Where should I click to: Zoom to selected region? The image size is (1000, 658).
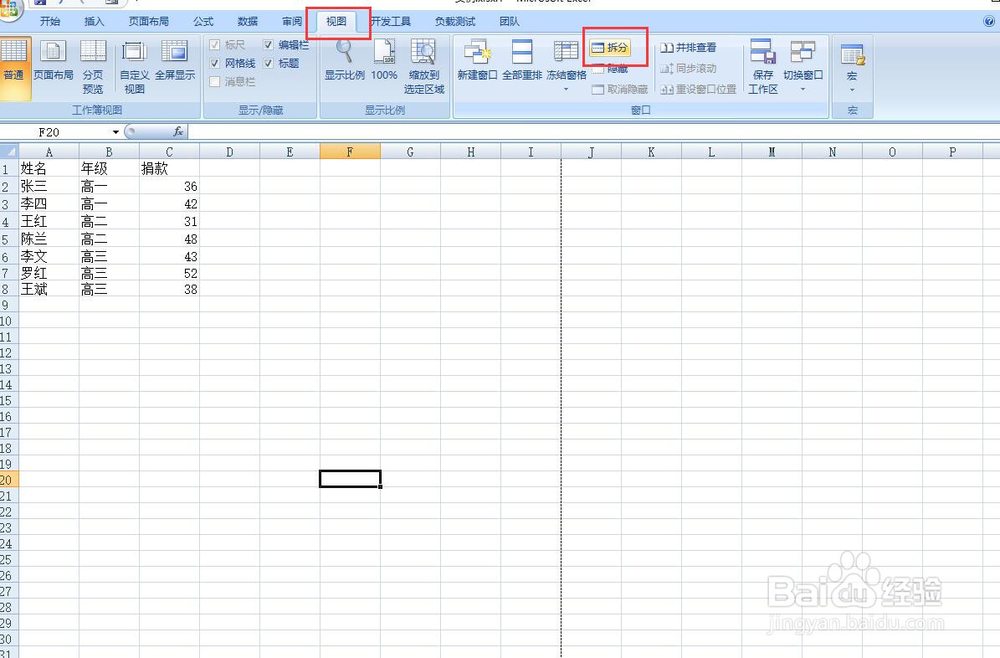coord(423,66)
